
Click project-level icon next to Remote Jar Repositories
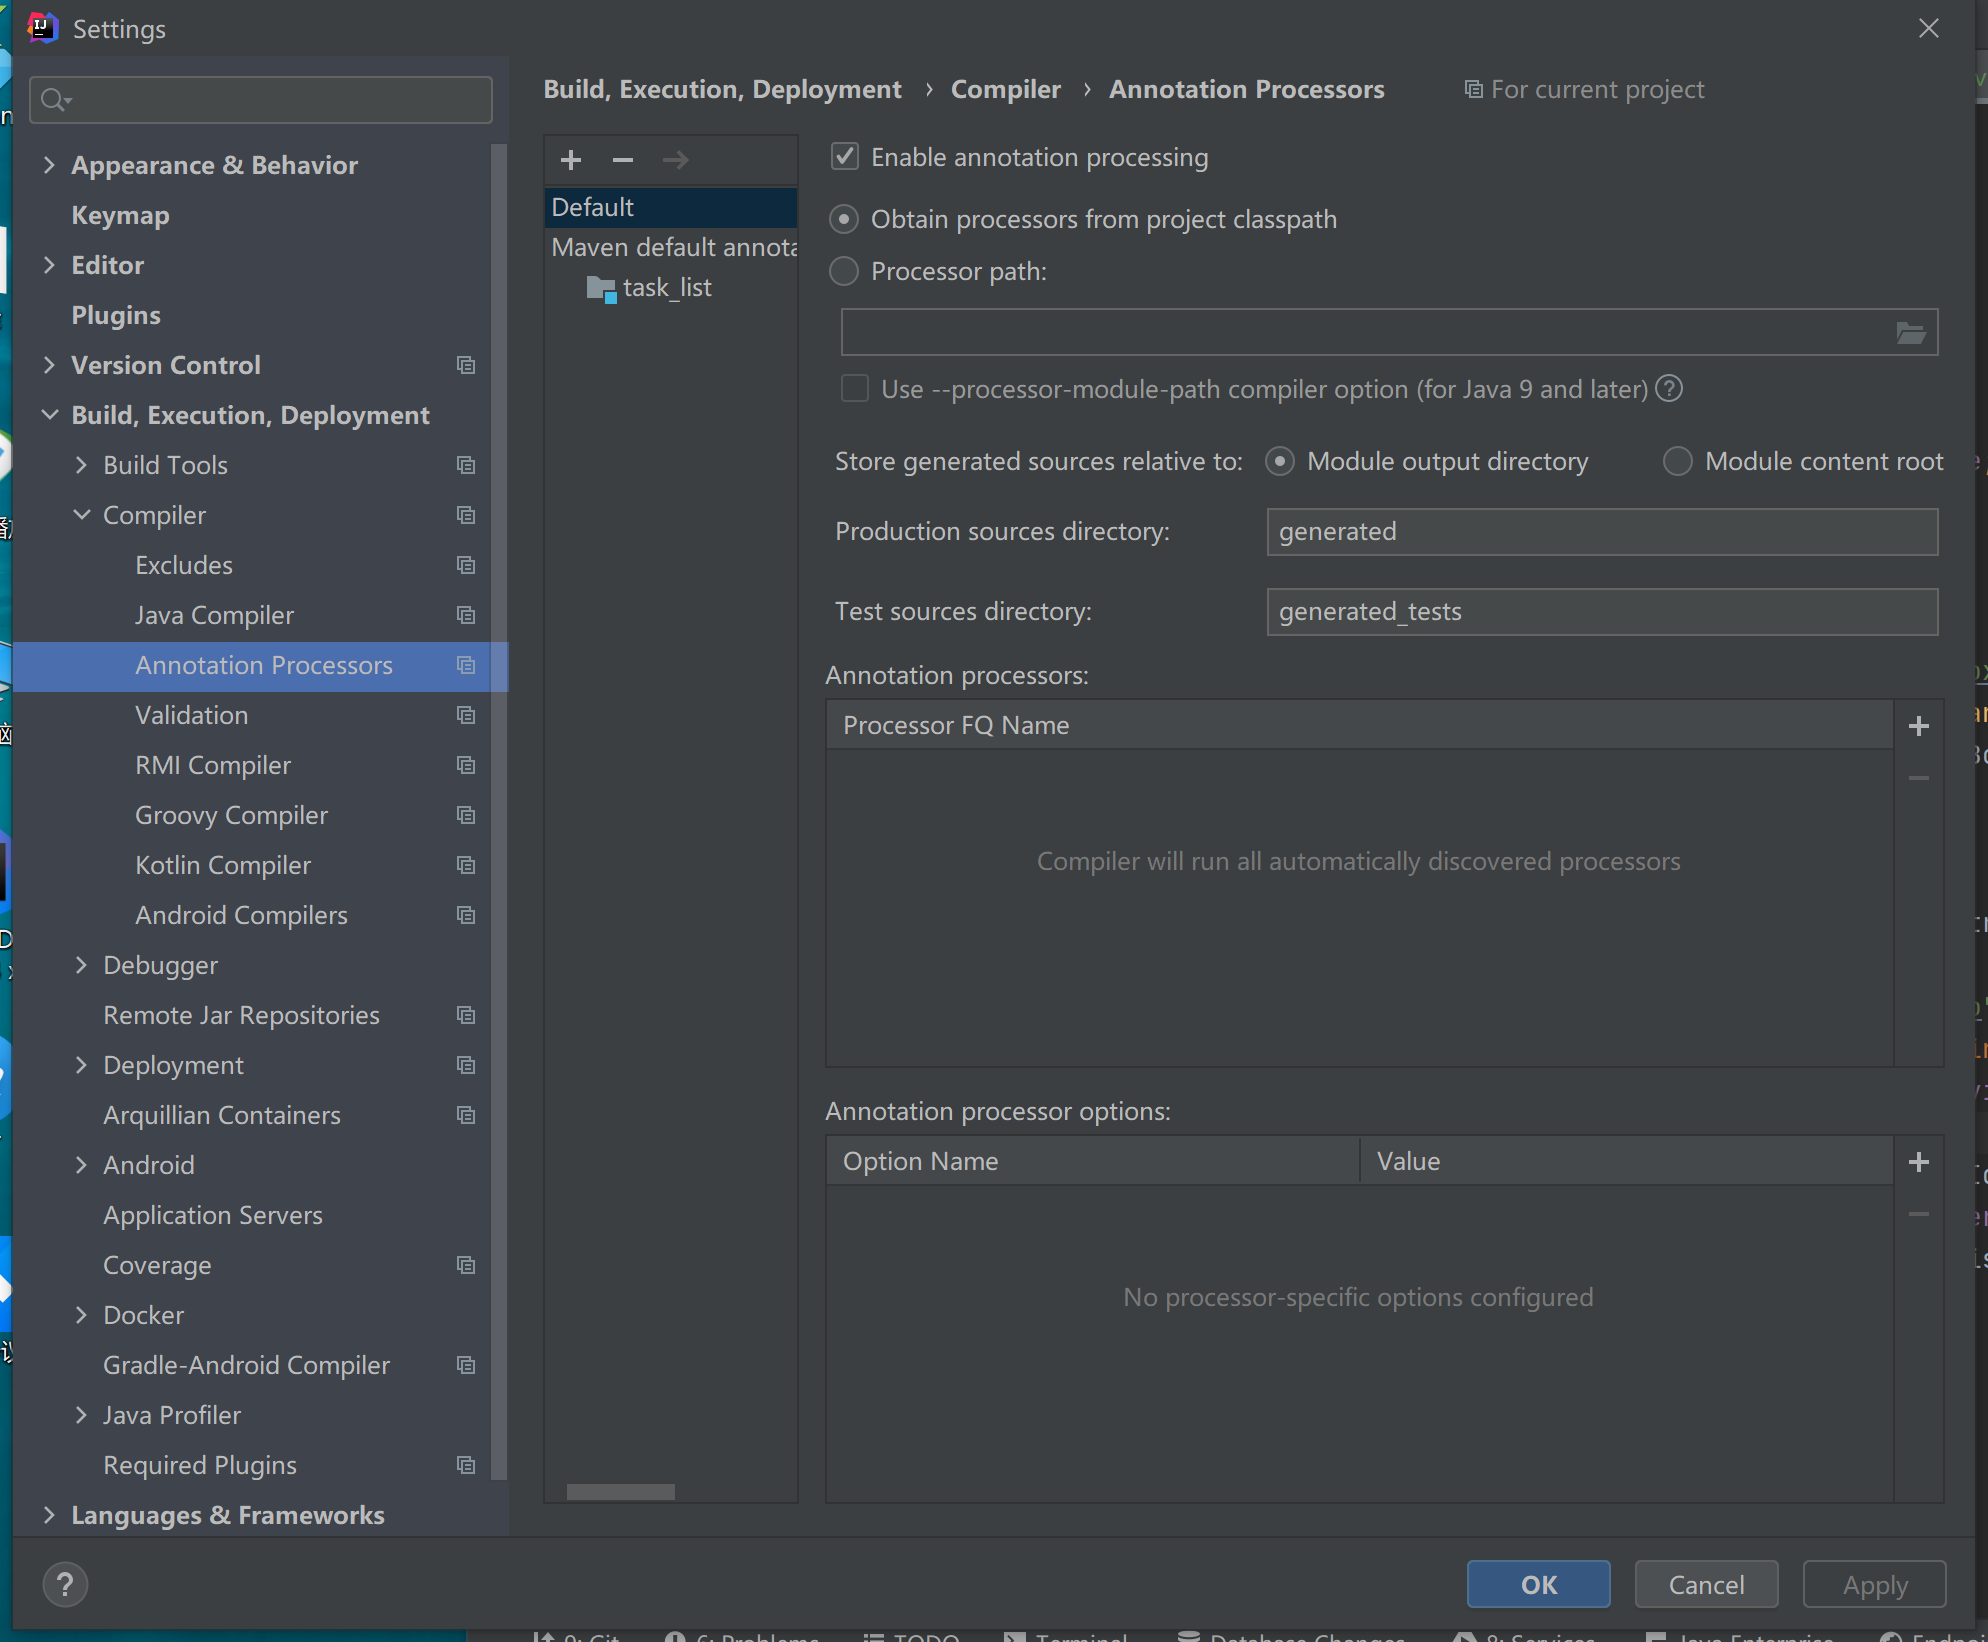466,1015
